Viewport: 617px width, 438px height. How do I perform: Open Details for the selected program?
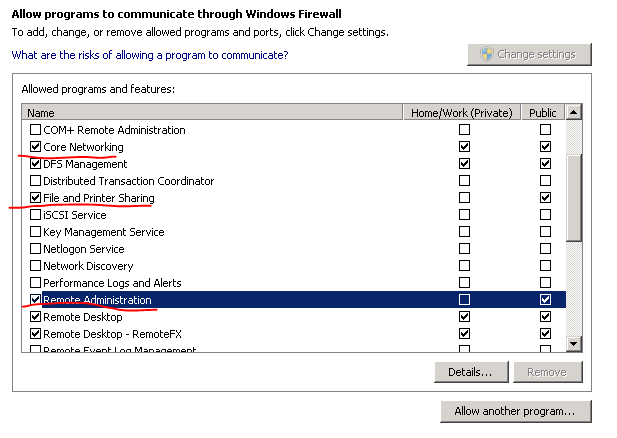(x=471, y=372)
